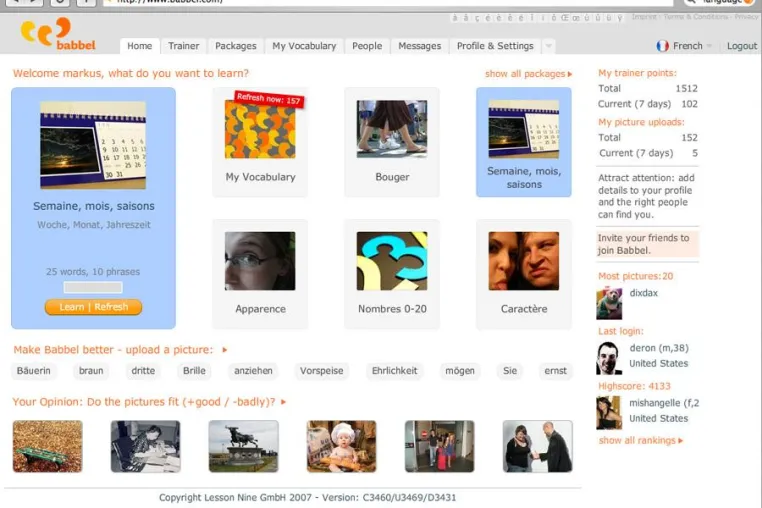Viewport: 762px width, 508px height.
Task: Select the word tag mögen
Action: point(460,371)
